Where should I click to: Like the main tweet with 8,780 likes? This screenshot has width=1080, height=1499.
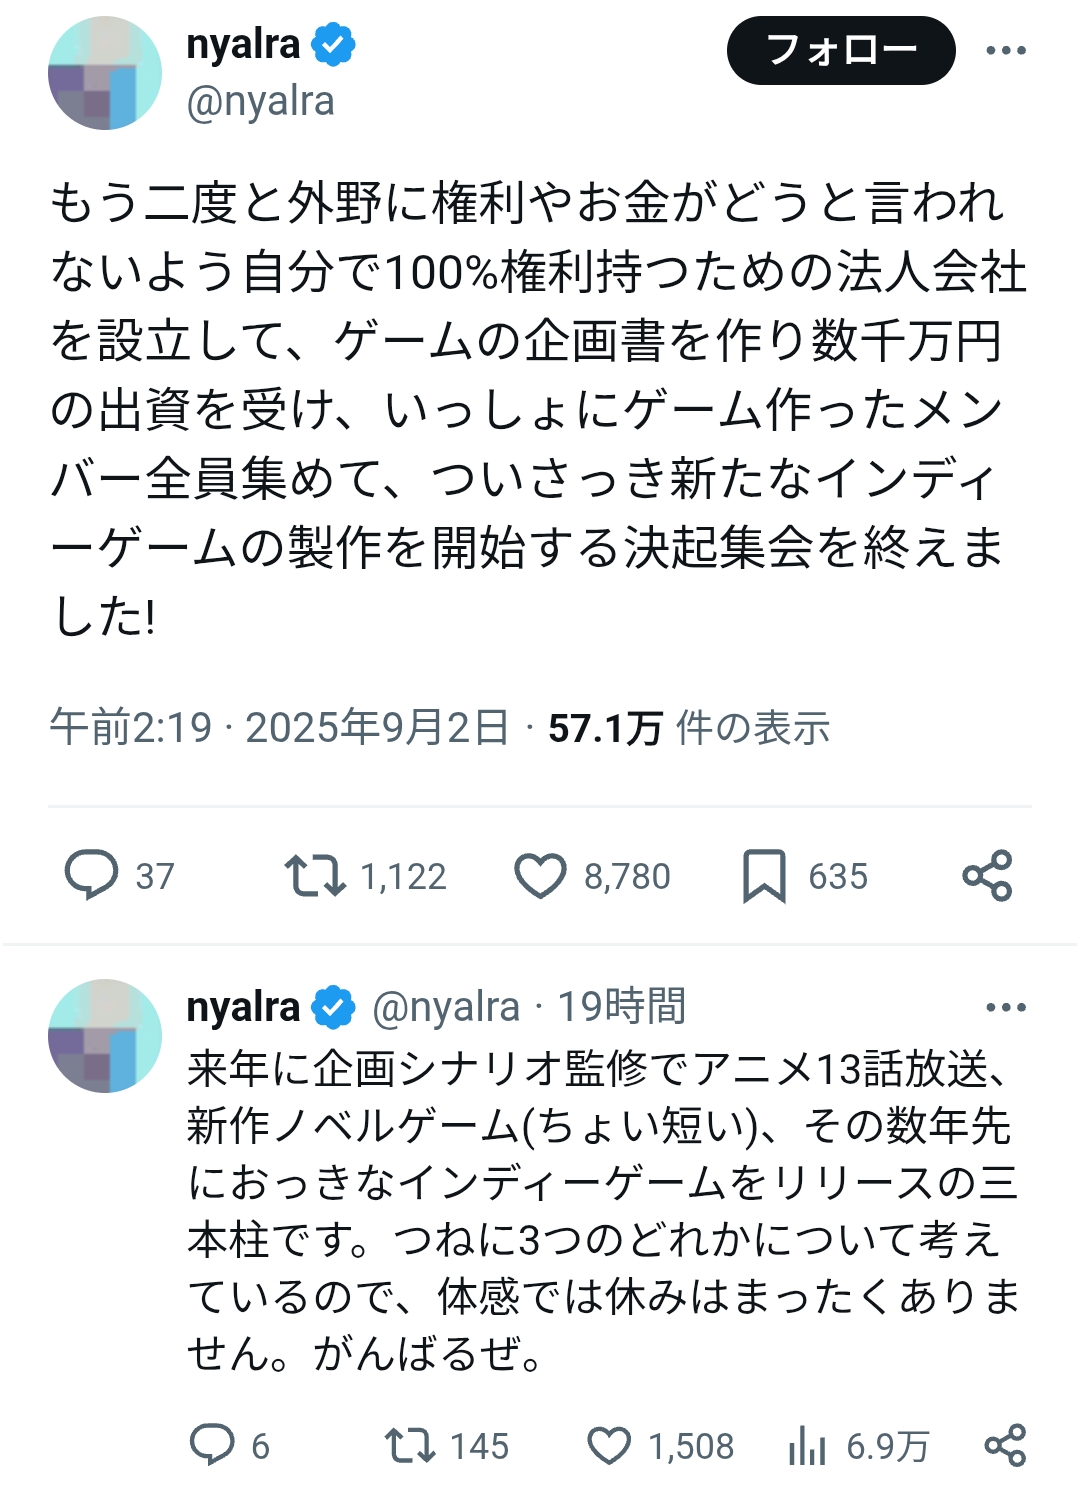coord(540,876)
